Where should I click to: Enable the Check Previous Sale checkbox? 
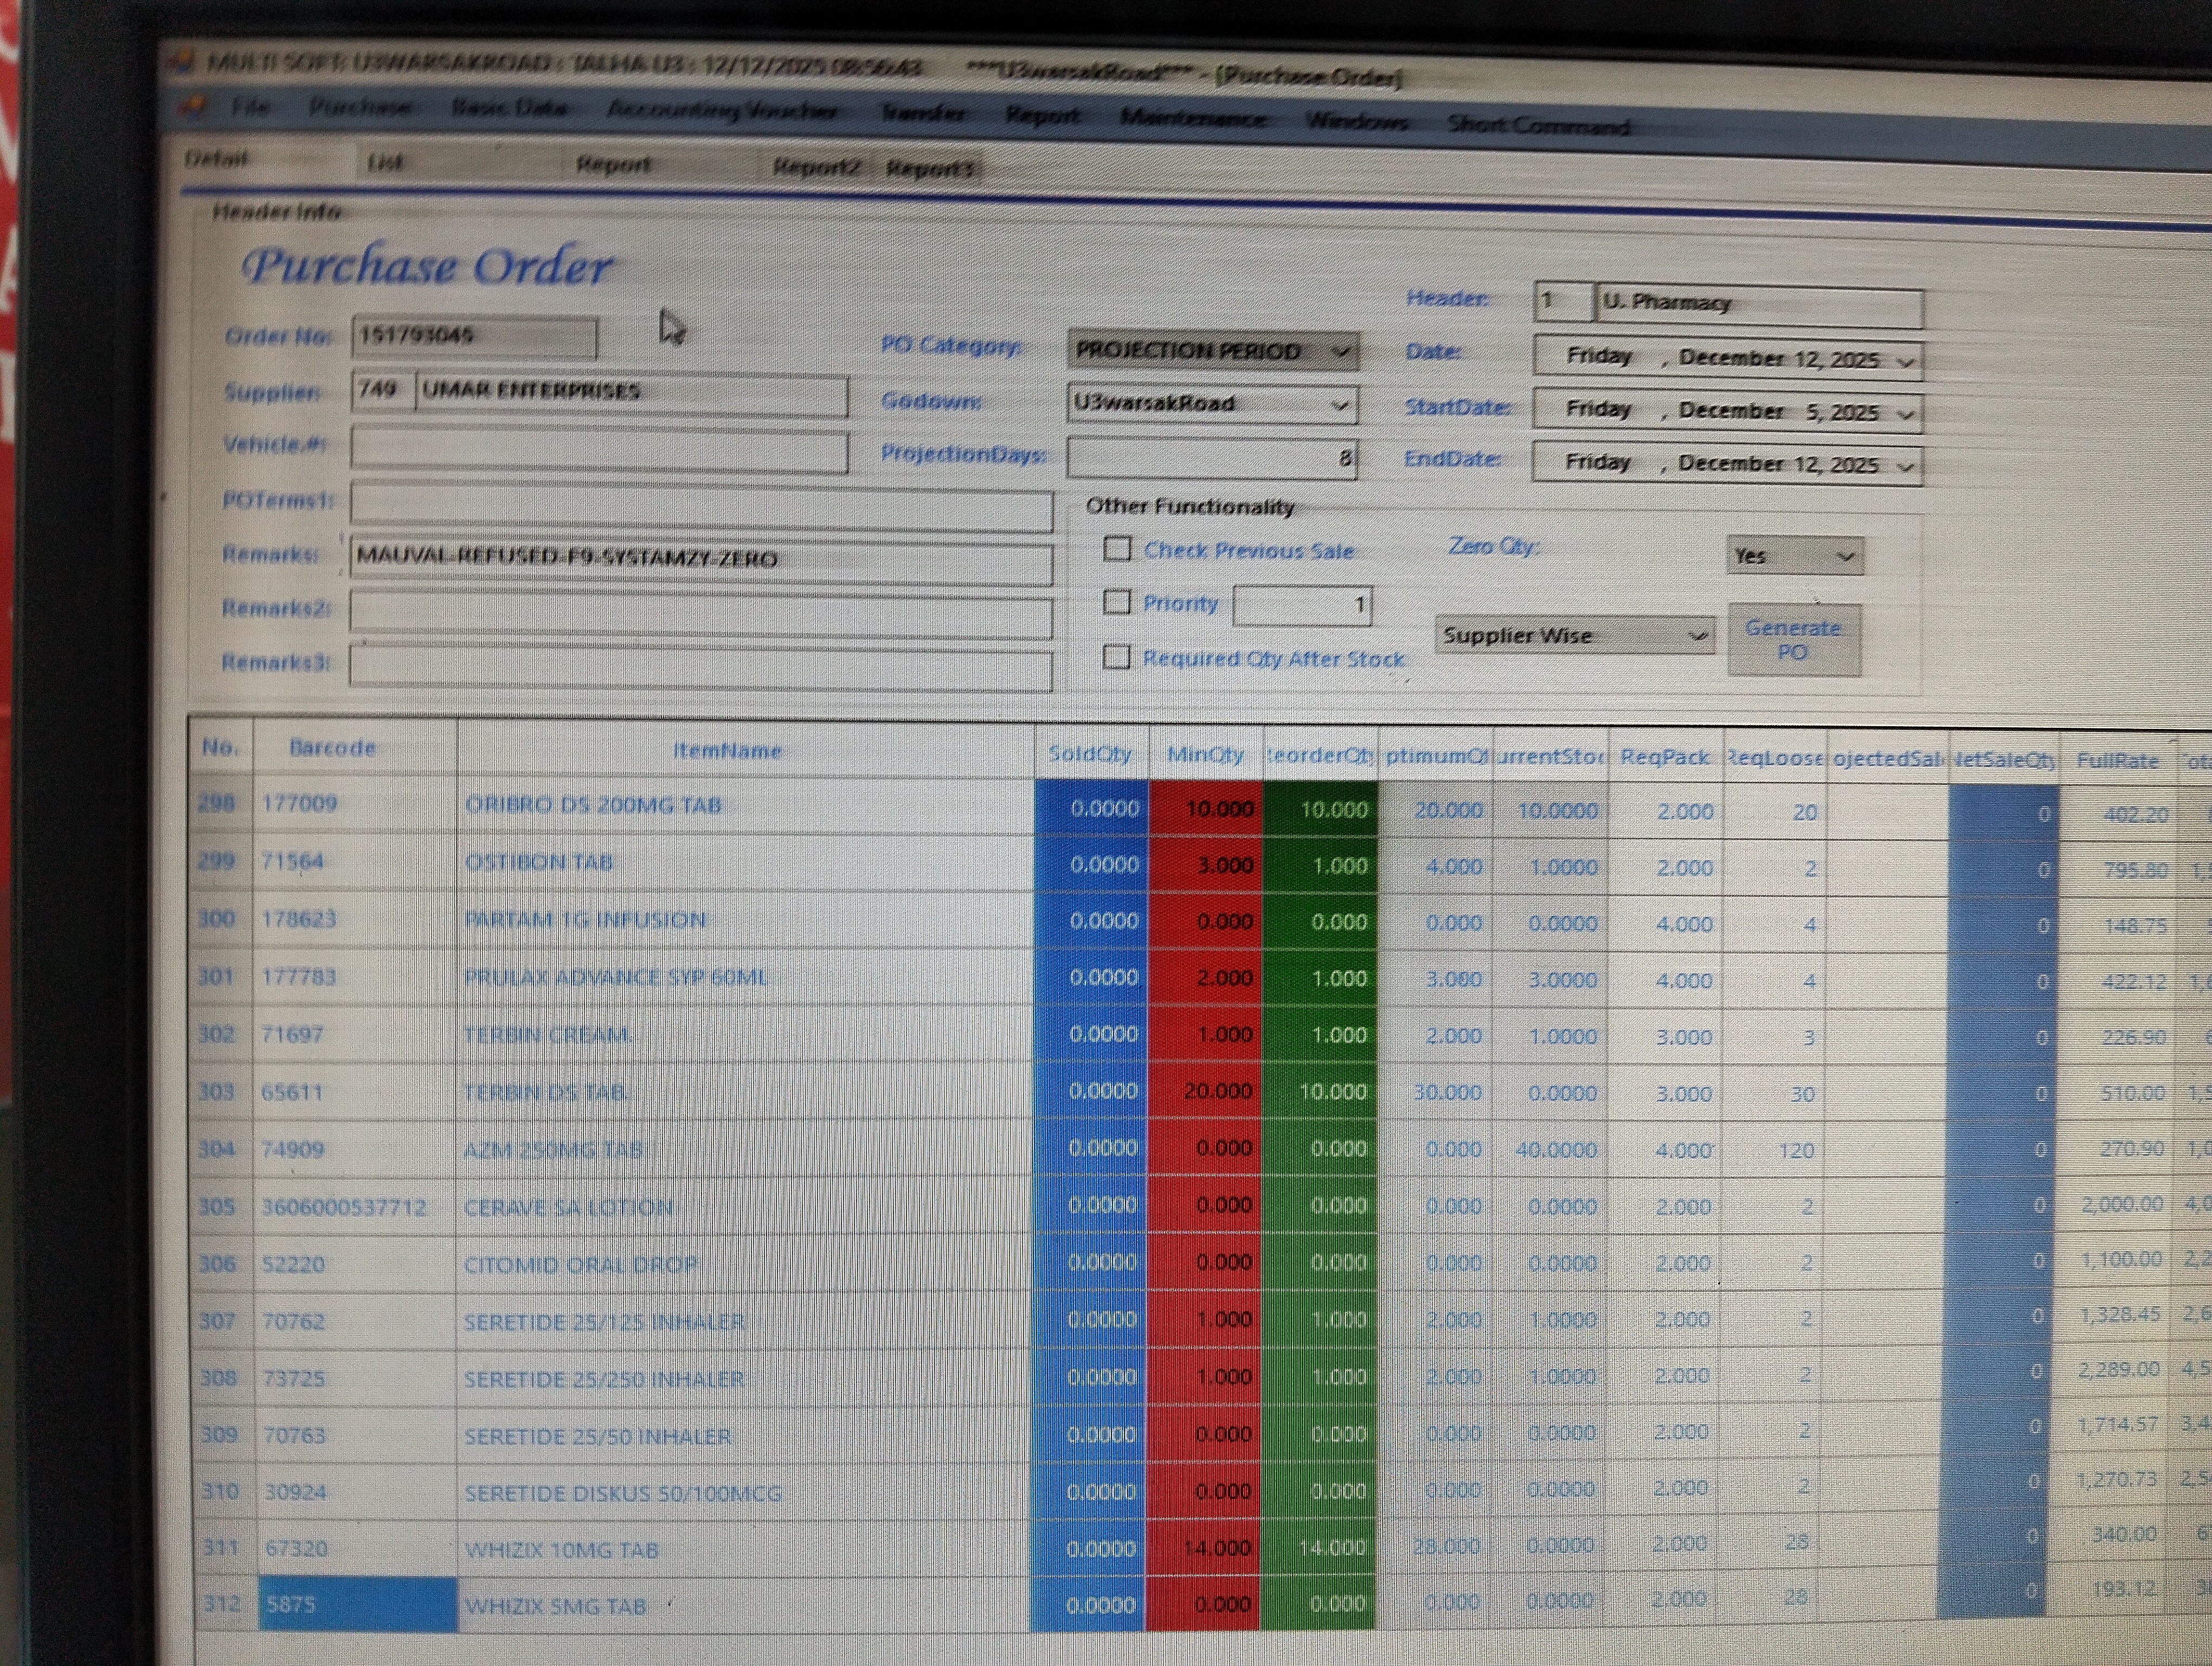[x=1117, y=549]
